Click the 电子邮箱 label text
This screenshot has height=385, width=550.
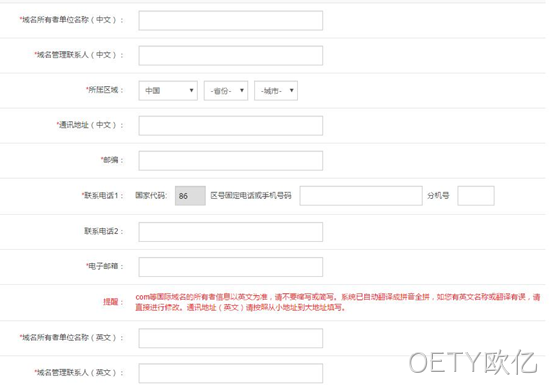[104, 266]
